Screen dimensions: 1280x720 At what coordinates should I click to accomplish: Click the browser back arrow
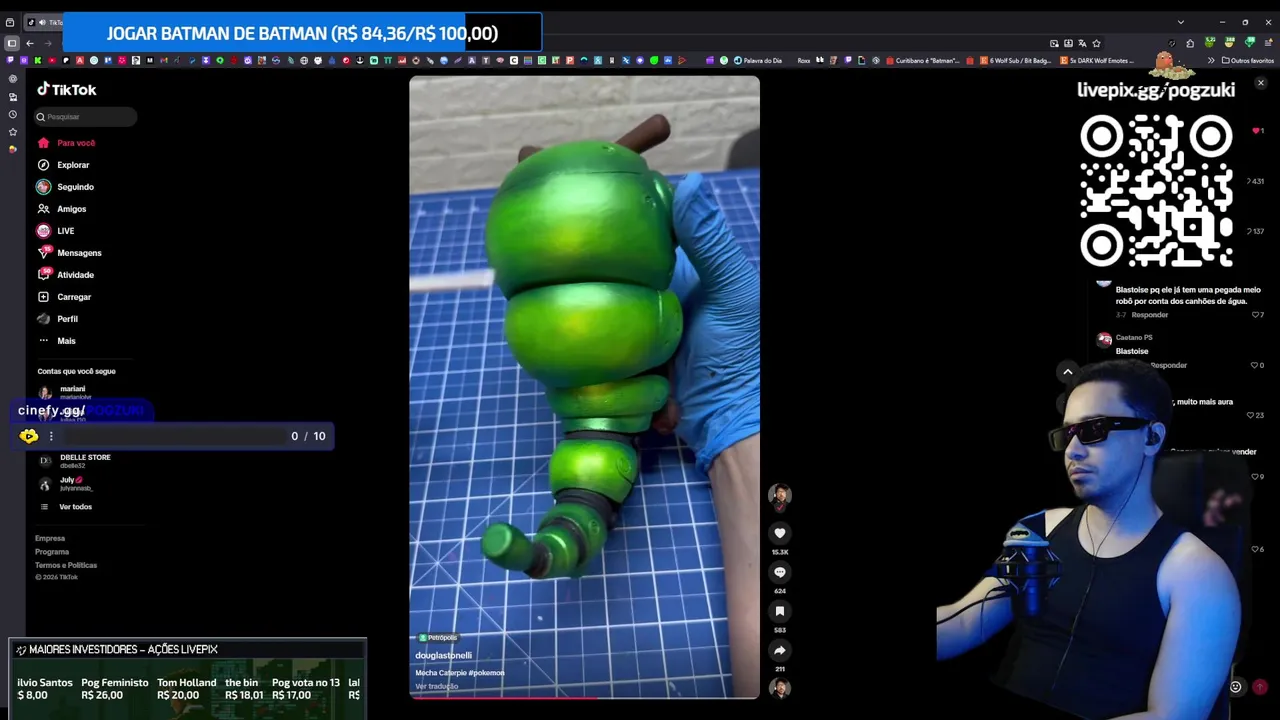tap(30, 43)
